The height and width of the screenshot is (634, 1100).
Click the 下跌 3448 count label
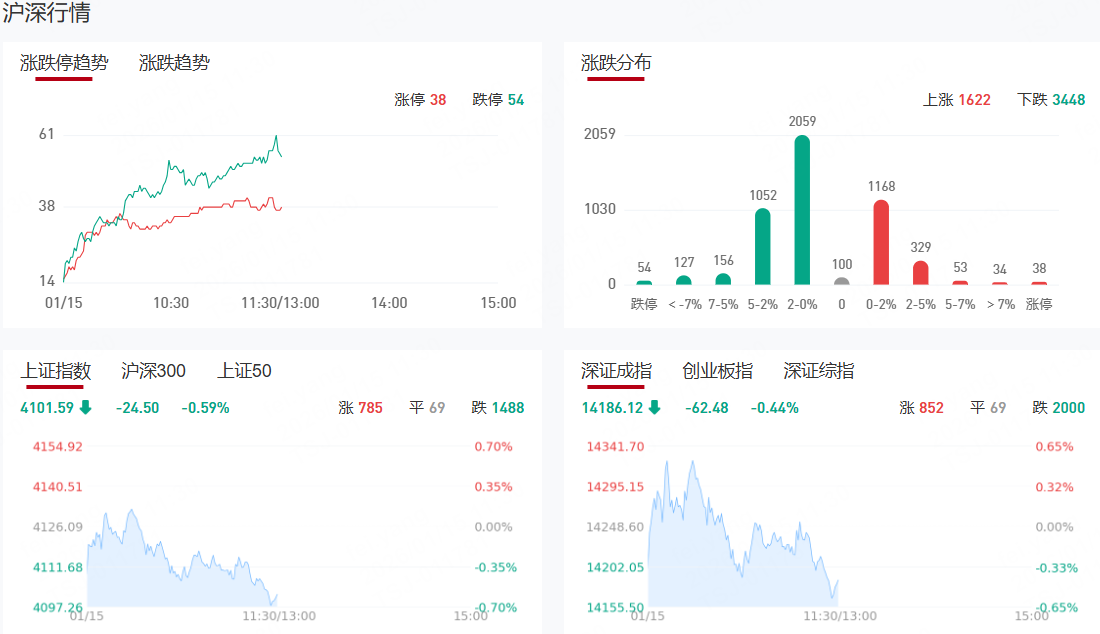coord(1050,100)
